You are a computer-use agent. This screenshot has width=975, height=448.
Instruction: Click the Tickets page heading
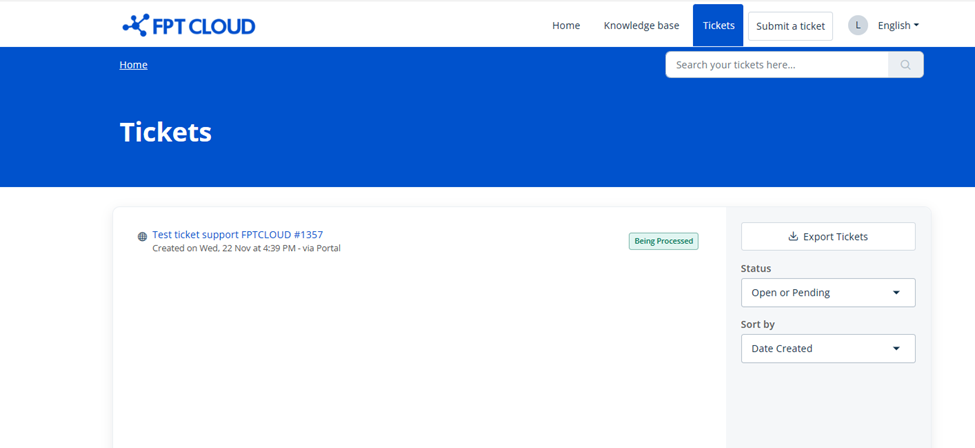166,132
